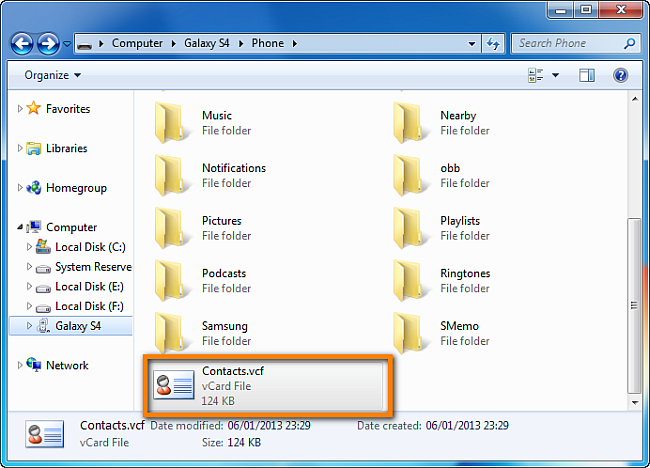This screenshot has width=650, height=468.
Task: Select the SMemo folder icon
Action: [408, 333]
